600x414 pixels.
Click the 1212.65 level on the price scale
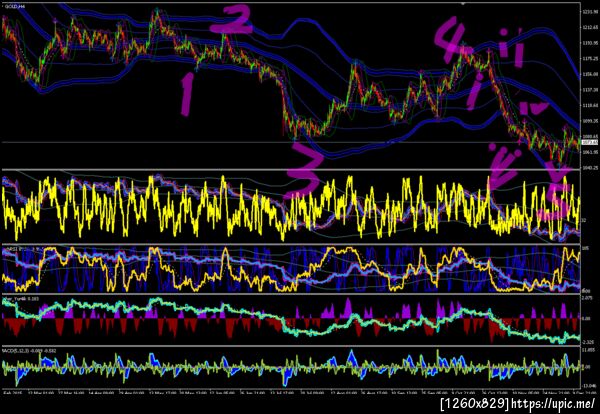[590, 27]
